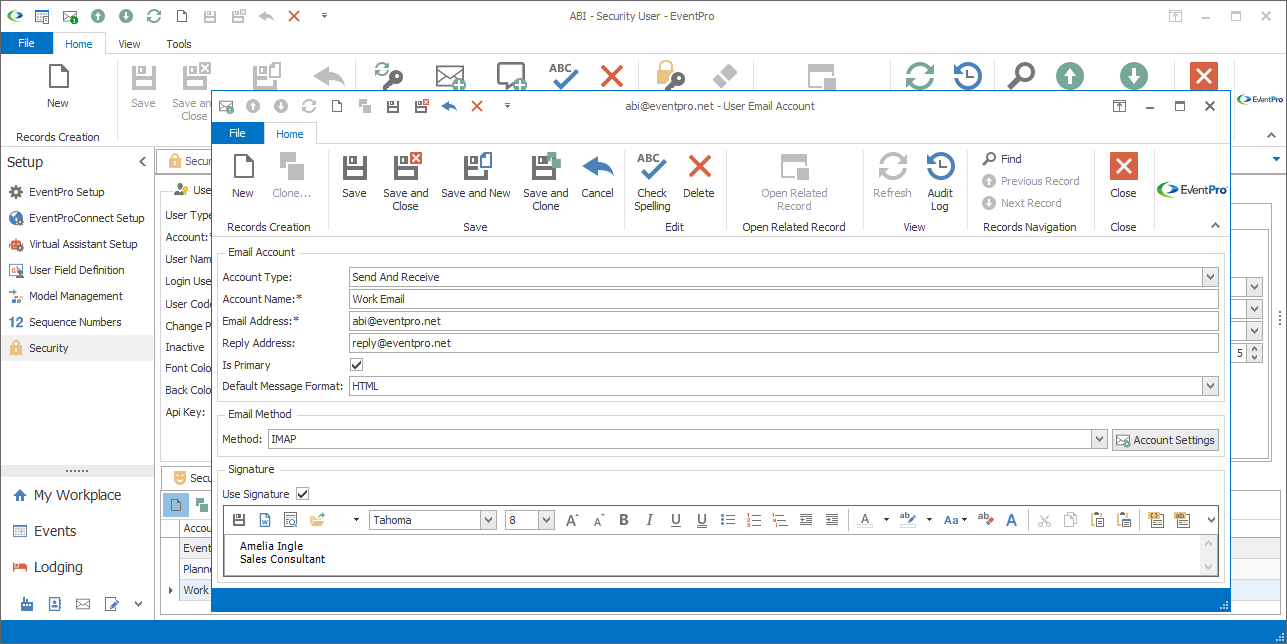1287x644 pixels.
Task: Click the font color A swatch
Action: click(865, 520)
